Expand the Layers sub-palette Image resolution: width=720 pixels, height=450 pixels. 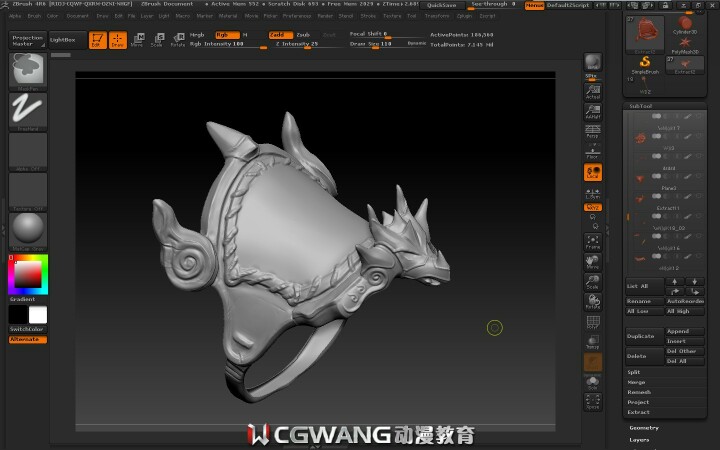point(639,440)
